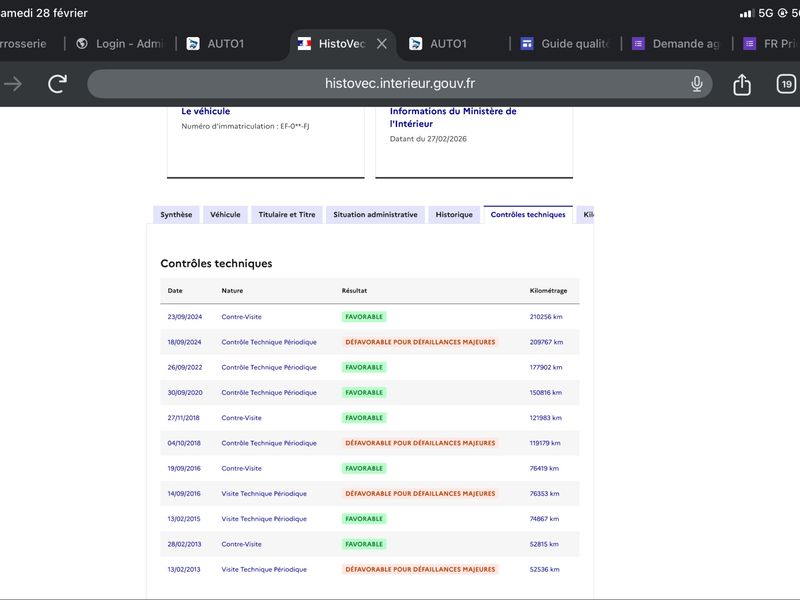Viewport: 800px width, 600px height.
Task: Open the Véhicule tab
Action: 225,215
